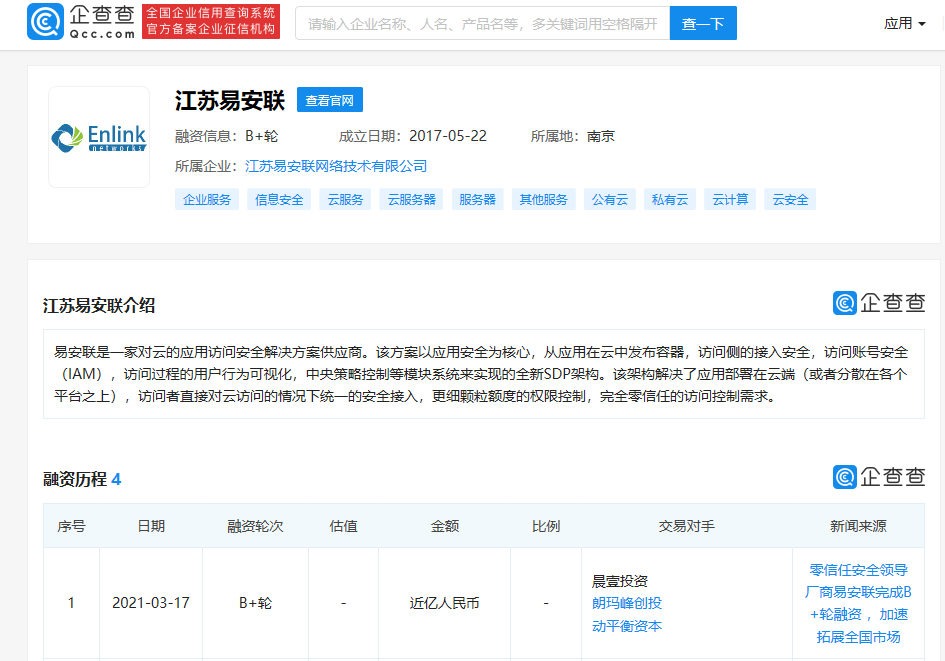
Task: Open investor 朗玛峰创投 link
Action: tap(627, 603)
